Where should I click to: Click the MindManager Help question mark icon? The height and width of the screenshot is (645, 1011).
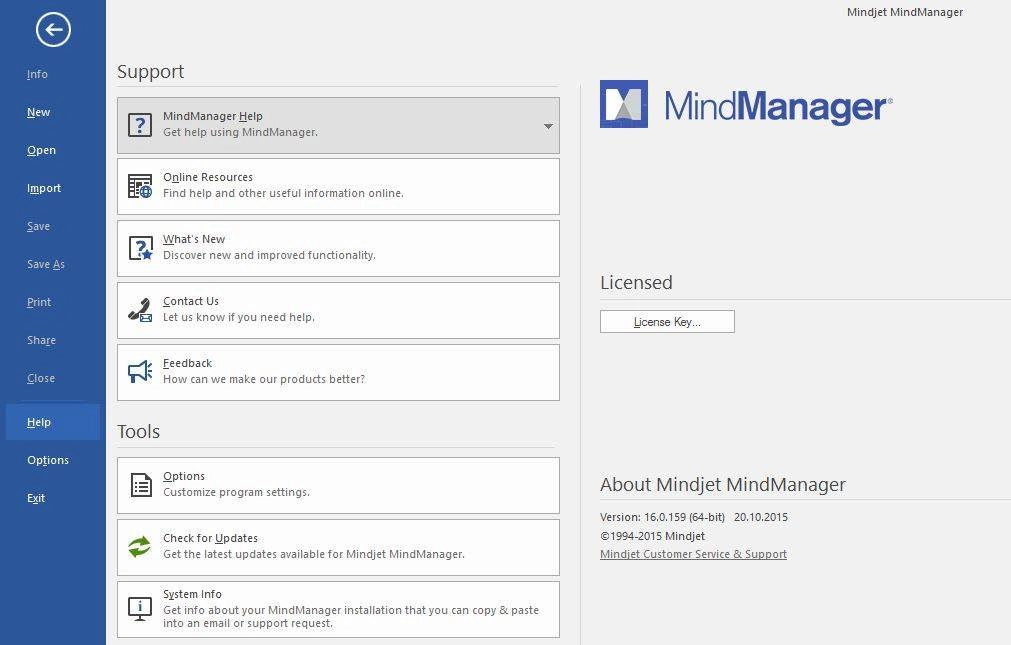click(x=140, y=124)
